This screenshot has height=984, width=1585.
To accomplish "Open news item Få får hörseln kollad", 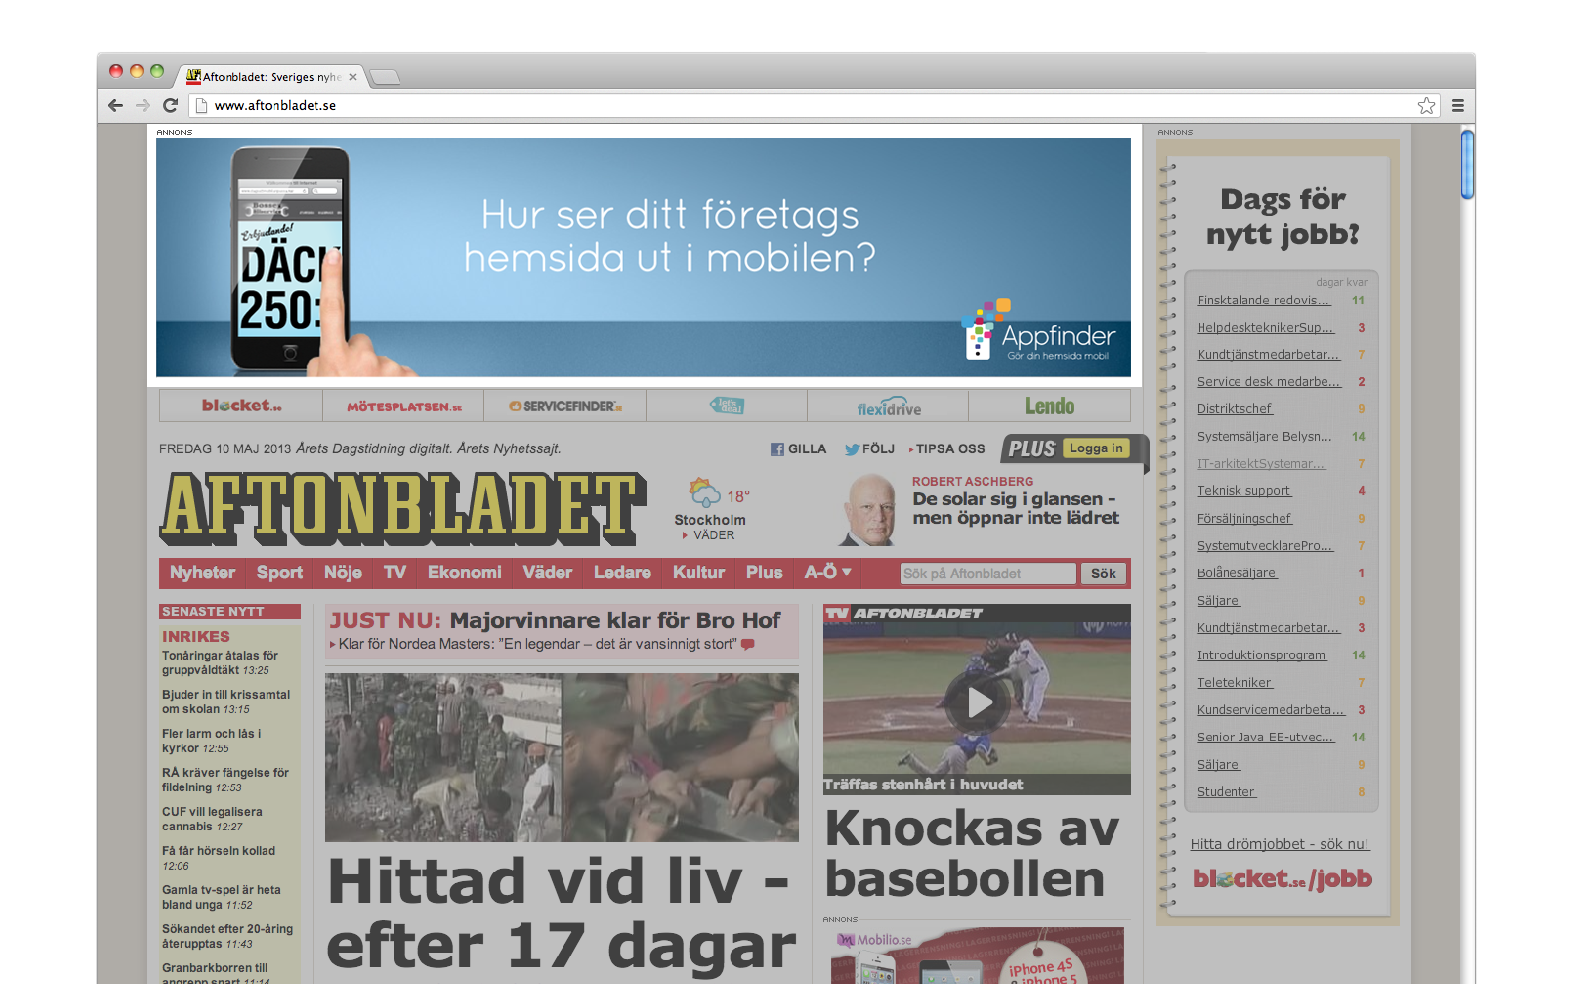I will tap(218, 858).
